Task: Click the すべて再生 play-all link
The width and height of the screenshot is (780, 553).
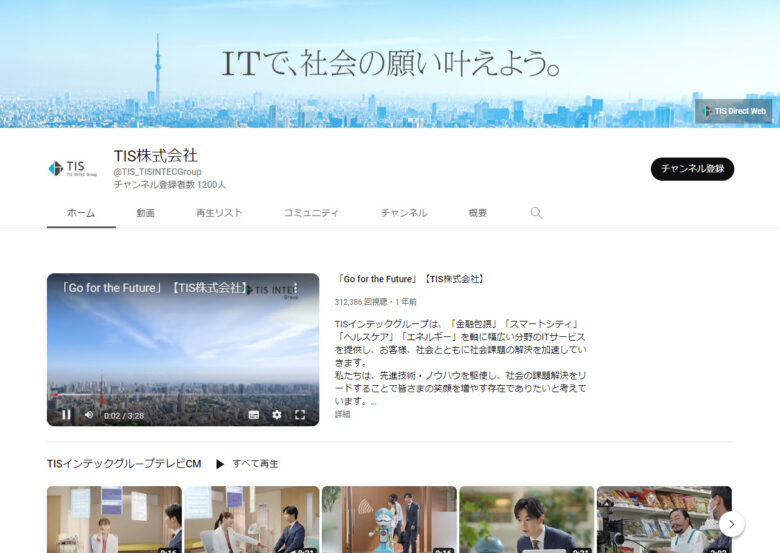Action: click(x=255, y=464)
